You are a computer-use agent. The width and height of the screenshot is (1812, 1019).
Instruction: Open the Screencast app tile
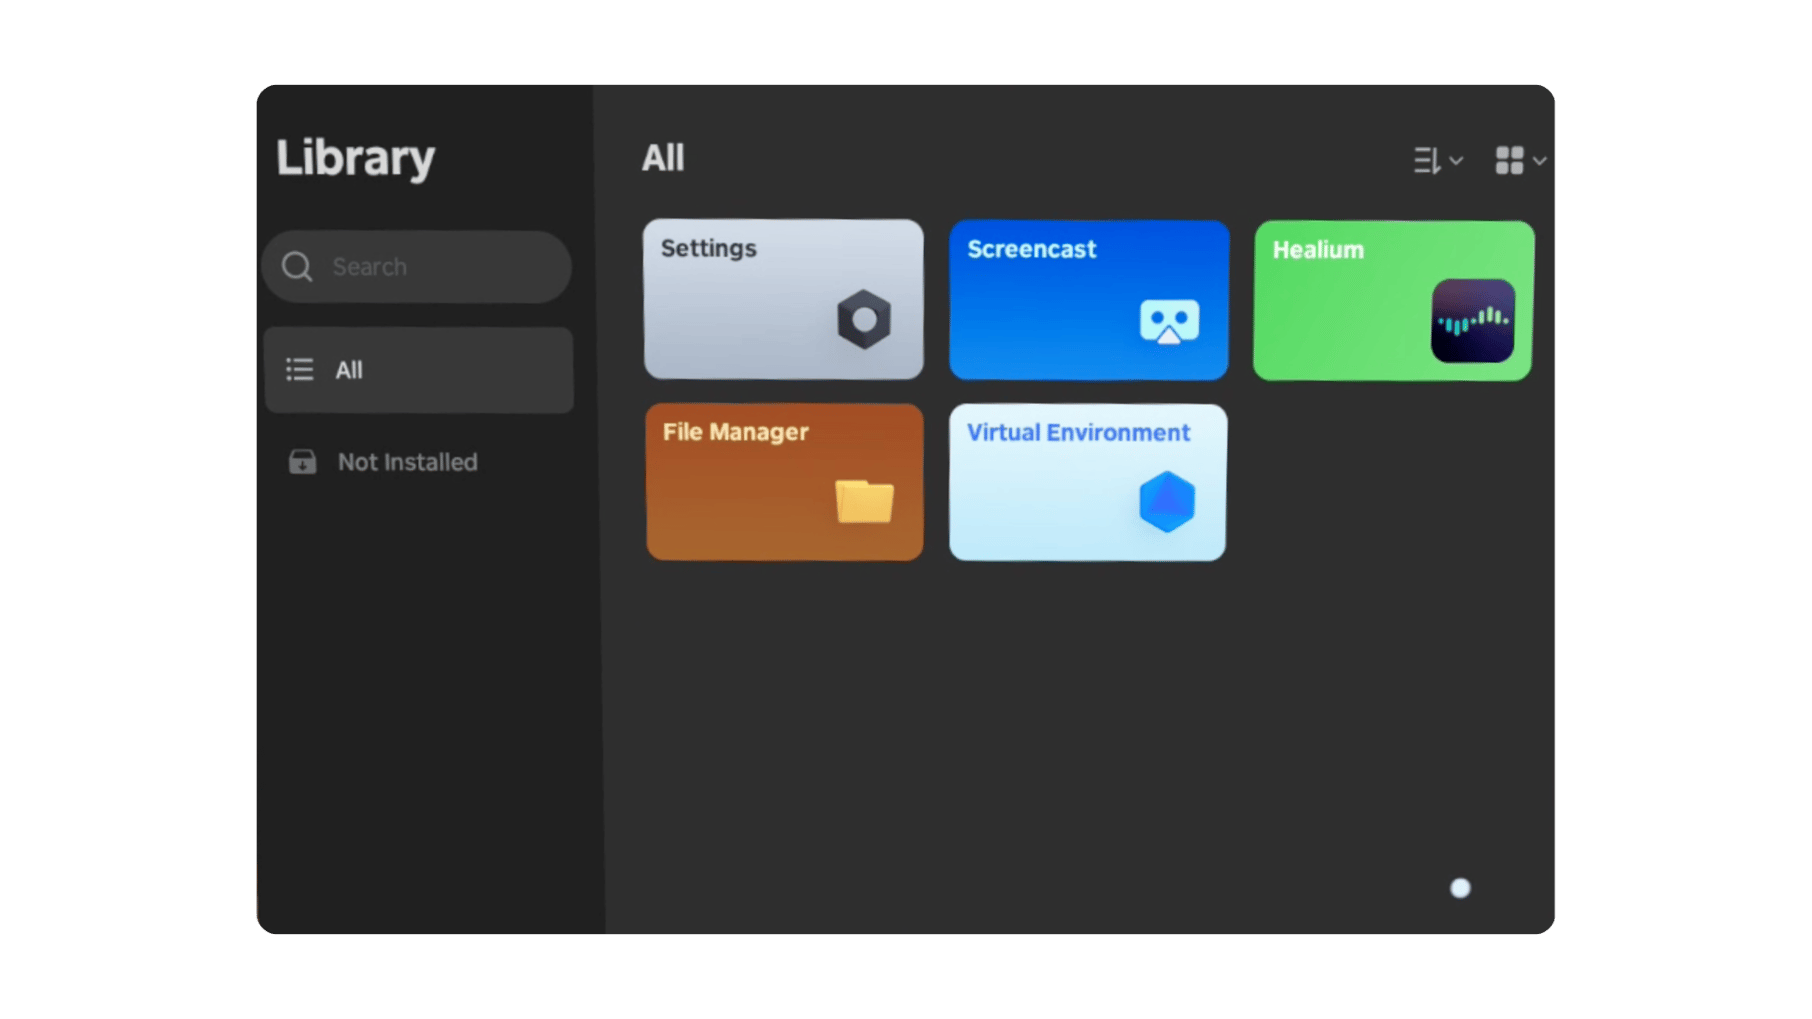1087,299
